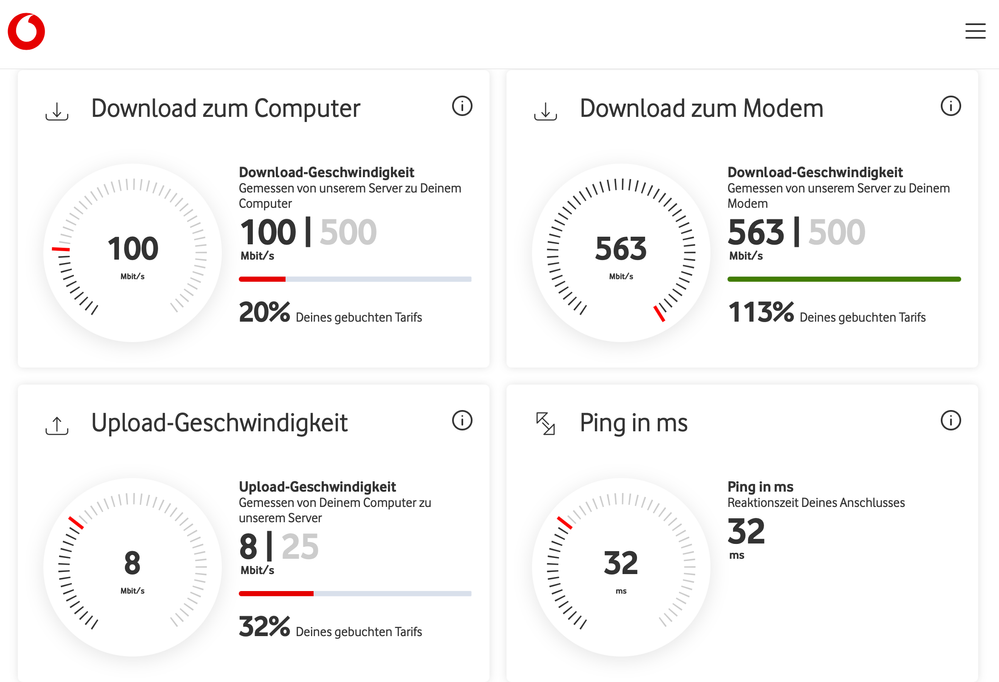The height and width of the screenshot is (682, 999).
Task: Click the upload speed progress bar
Action: pos(355,594)
